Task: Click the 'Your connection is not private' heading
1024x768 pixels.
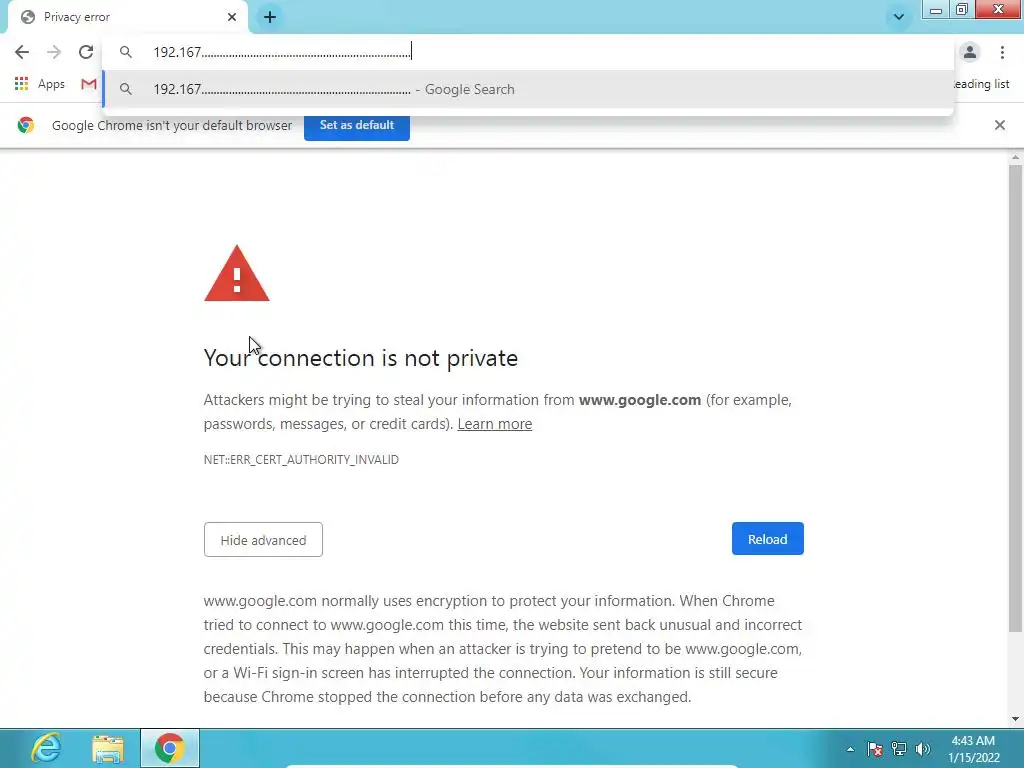Action: pos(360,358)
